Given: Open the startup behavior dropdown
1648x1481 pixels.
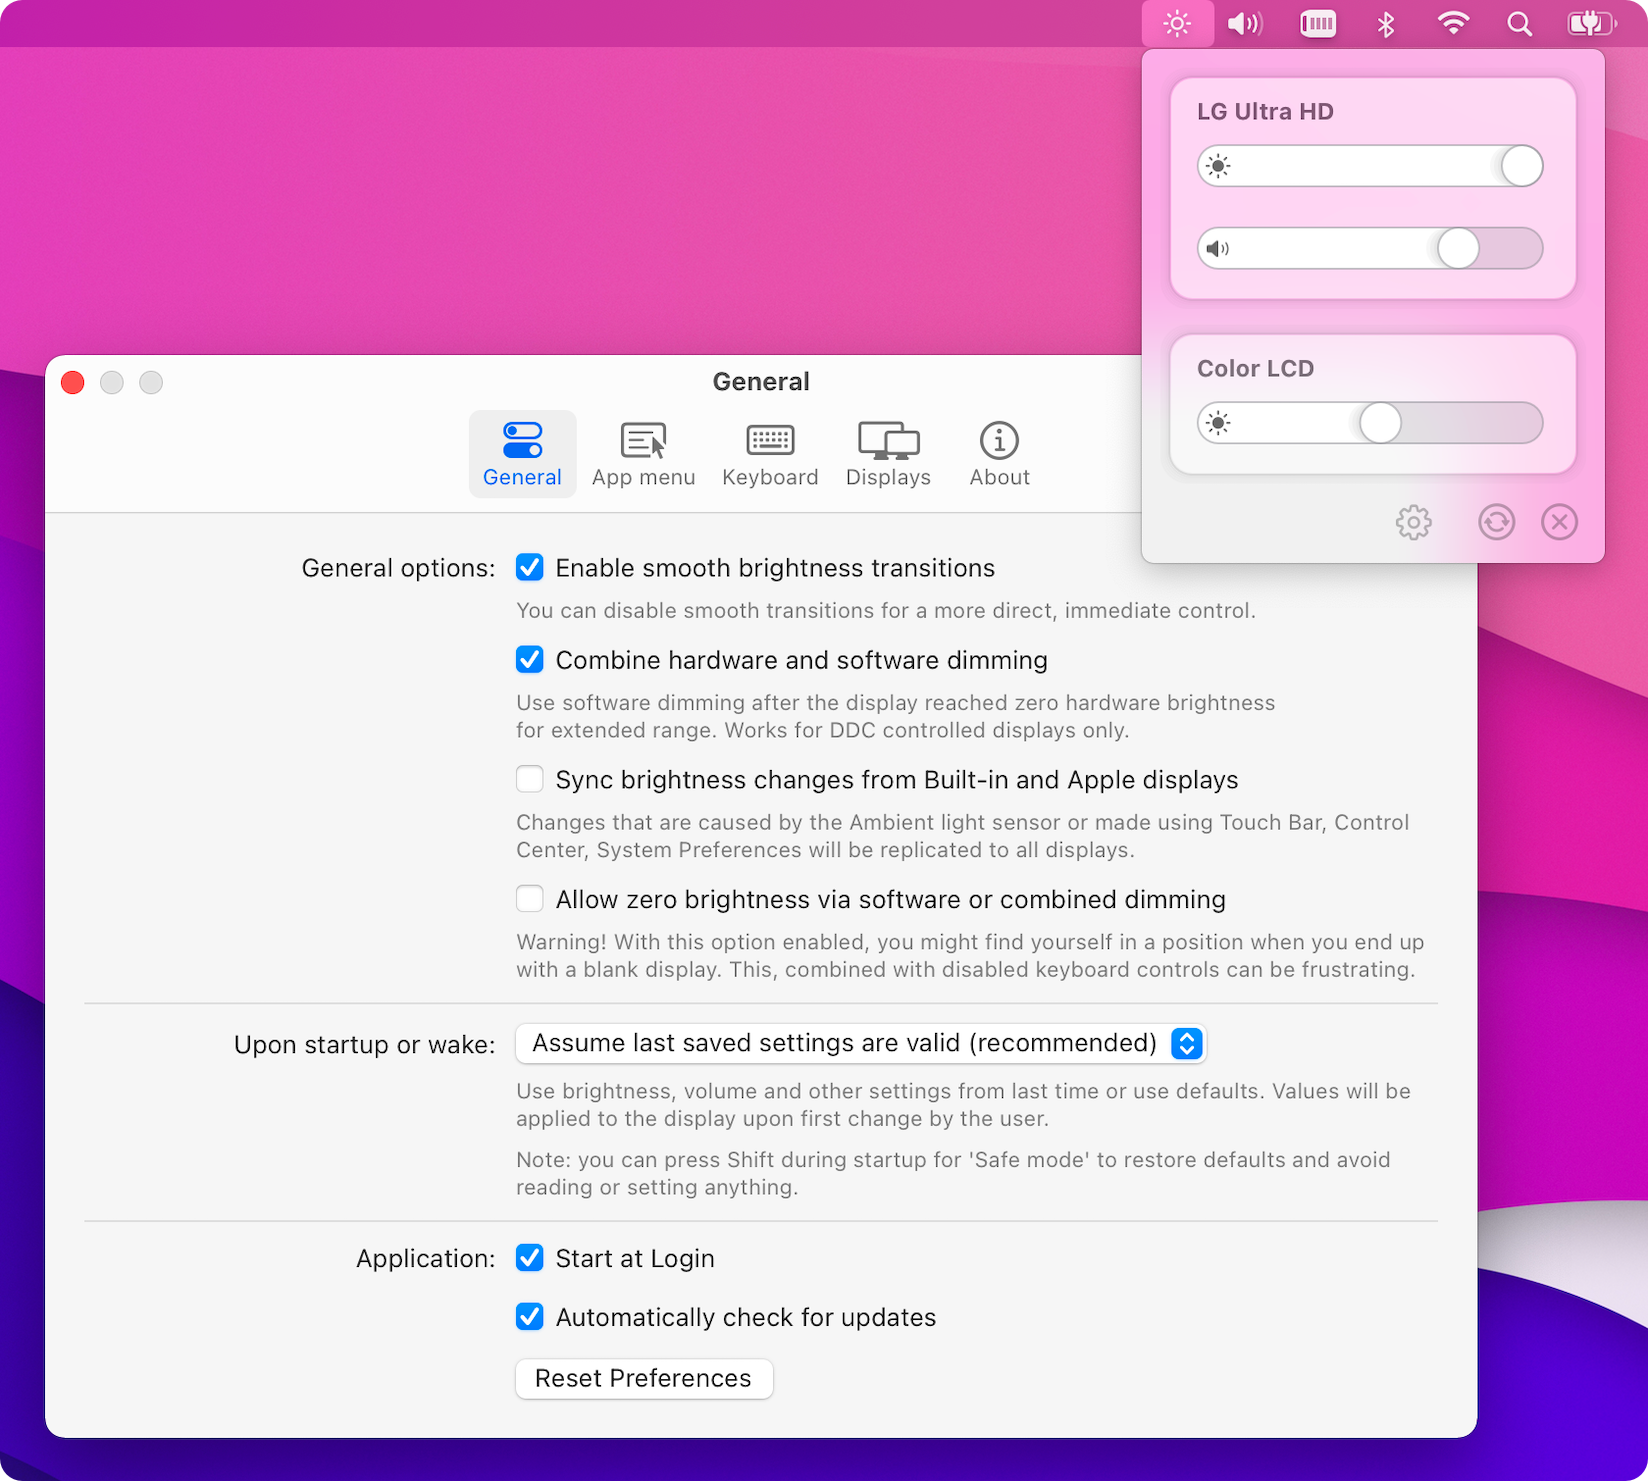Looking at the screenshot, I should tap(861, 1043).
